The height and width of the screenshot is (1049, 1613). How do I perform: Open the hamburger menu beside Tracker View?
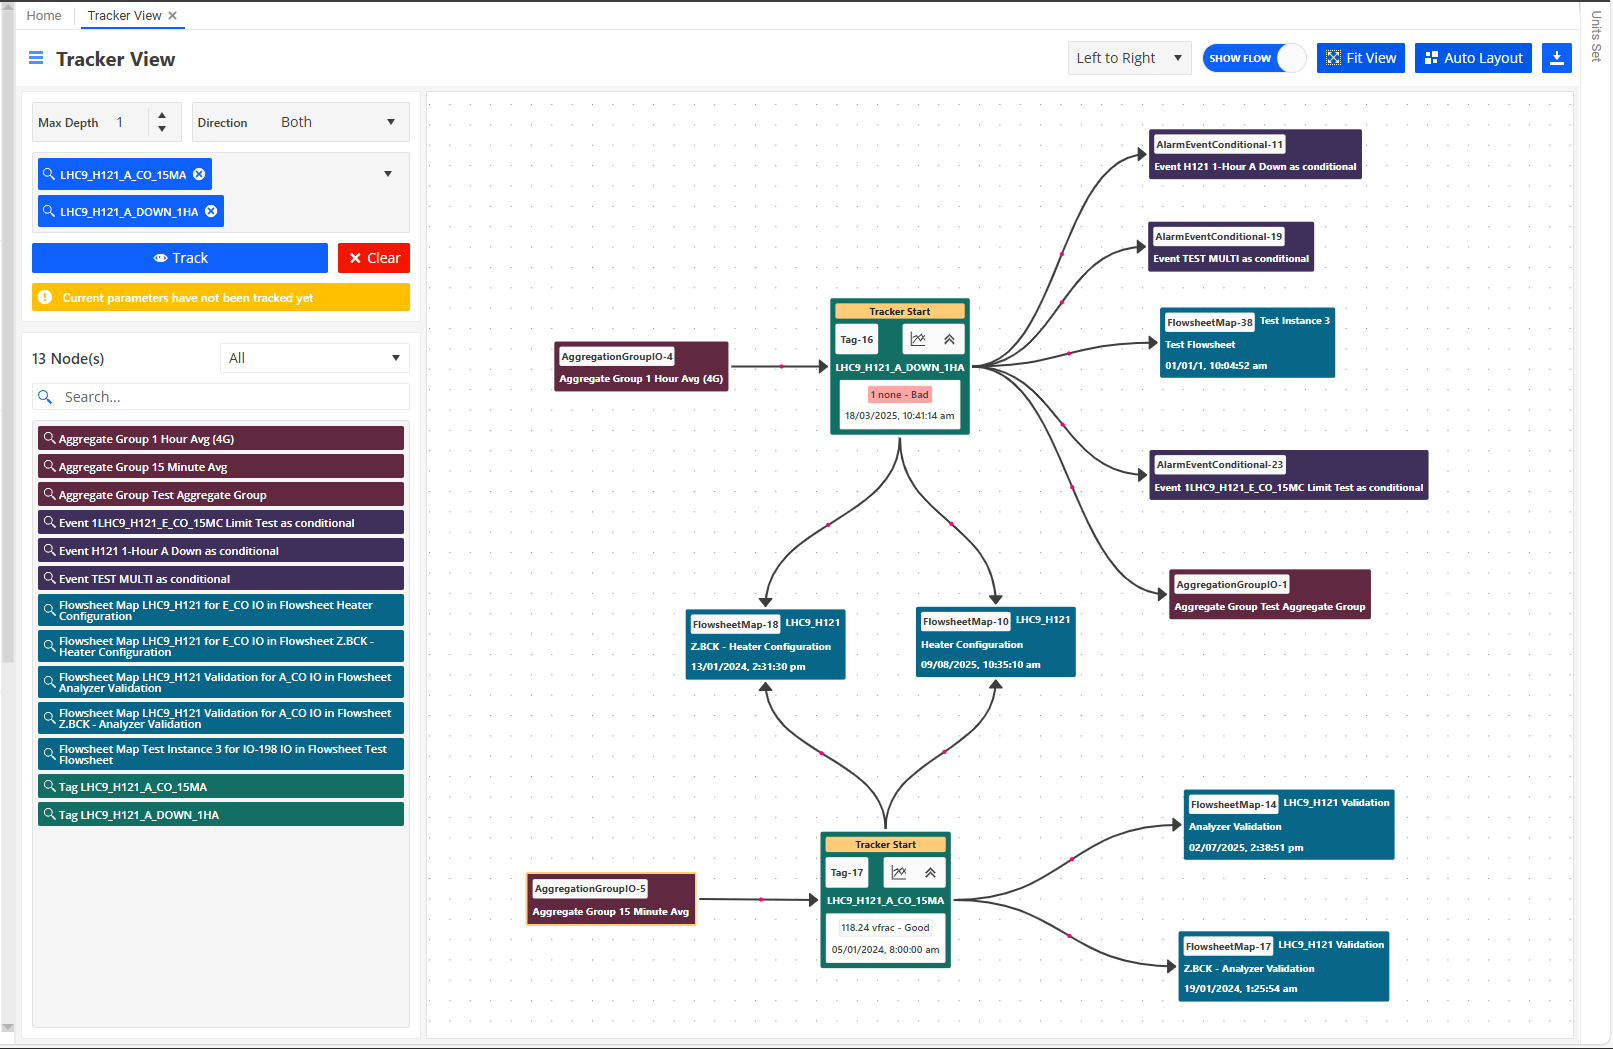(x=36, y=58)
